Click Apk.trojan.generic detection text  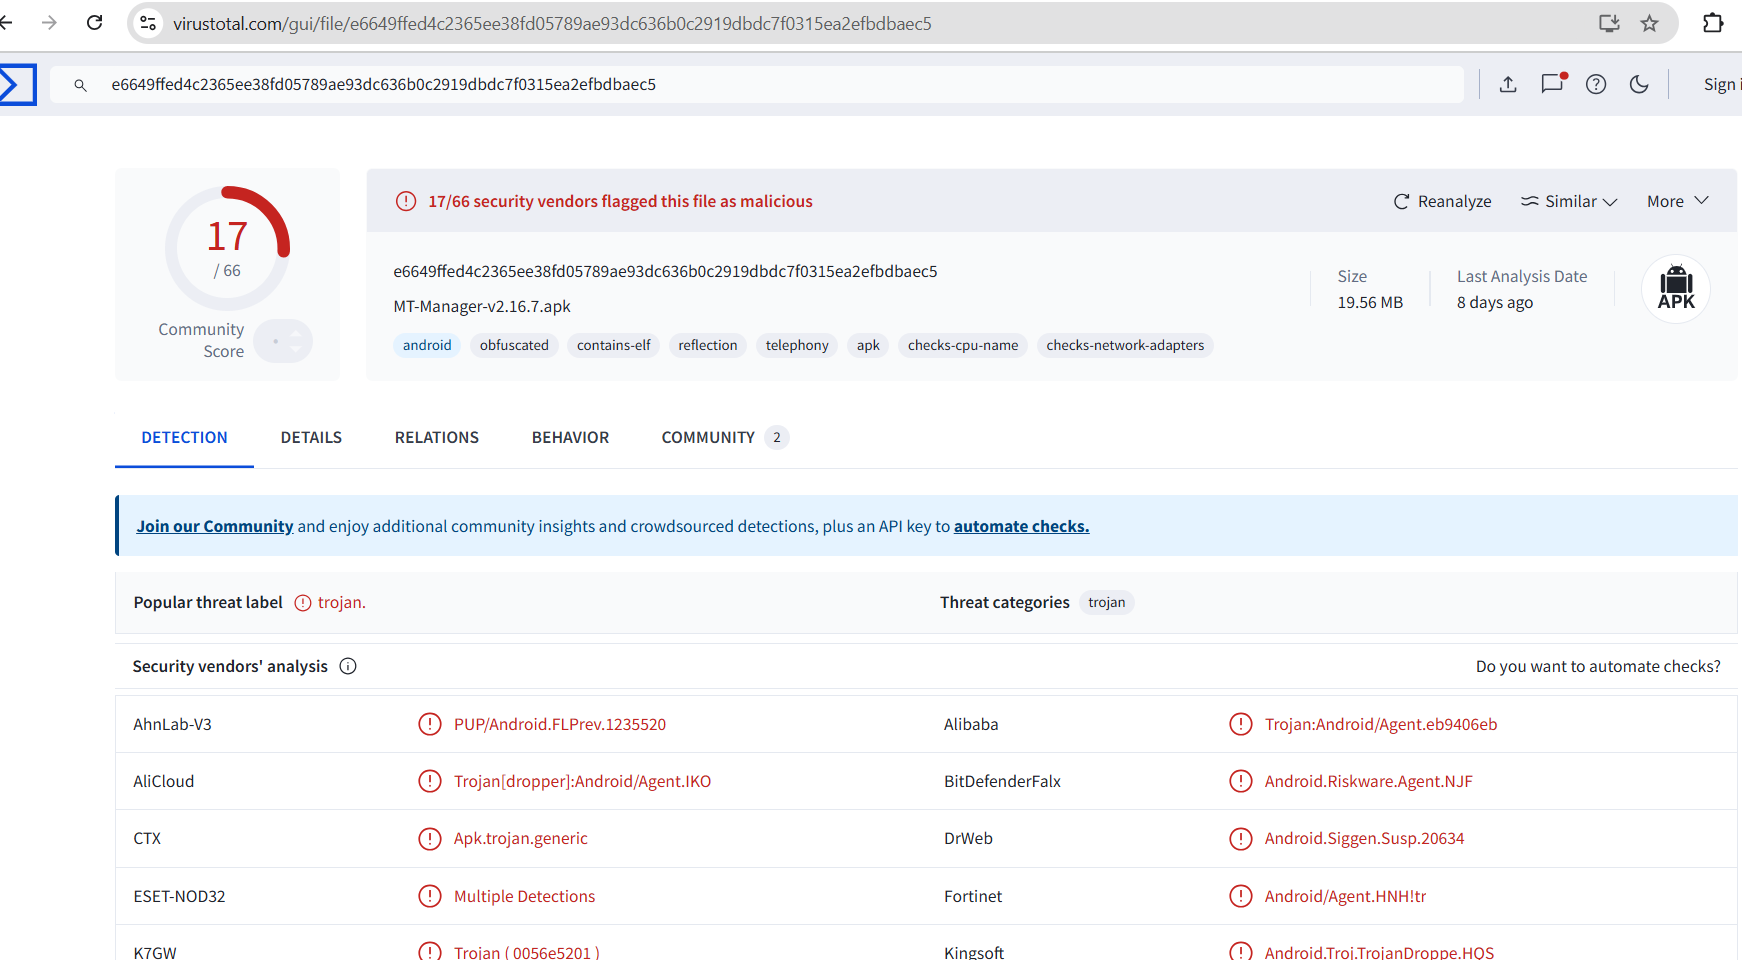pyautogui.click(x=521, y=838)
